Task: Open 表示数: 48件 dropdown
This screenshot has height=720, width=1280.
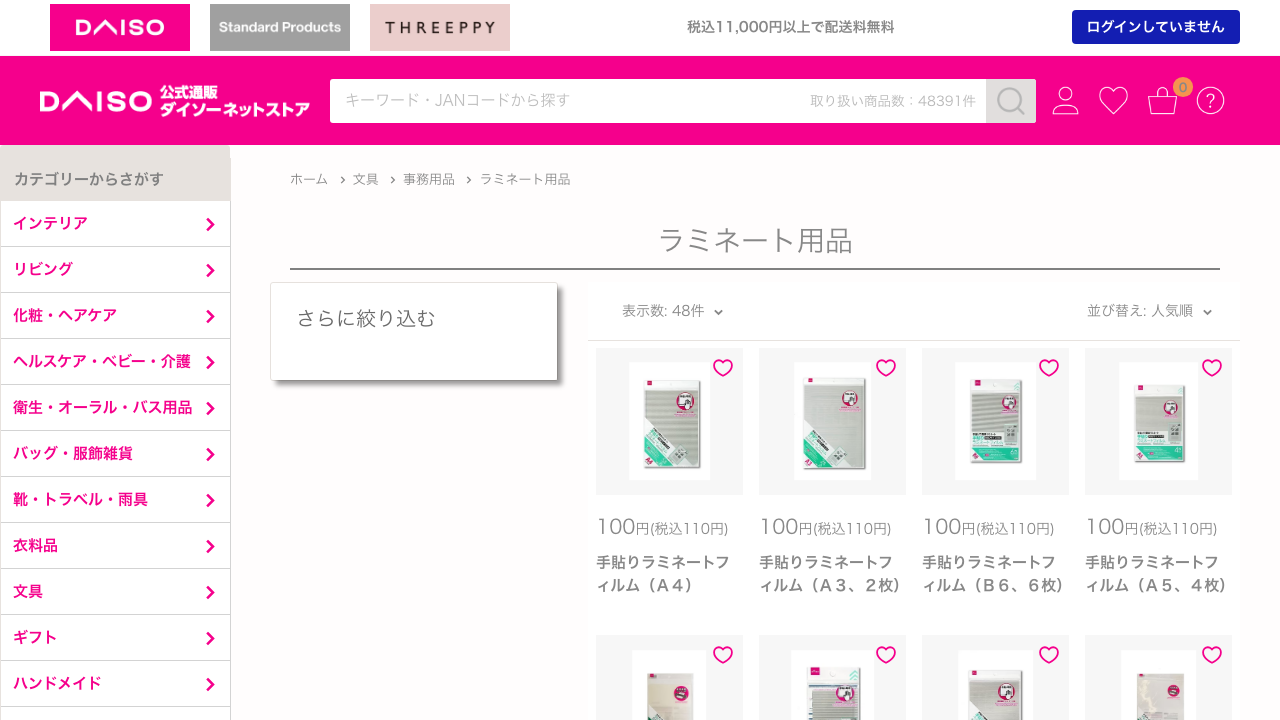Action: point(672,311)
